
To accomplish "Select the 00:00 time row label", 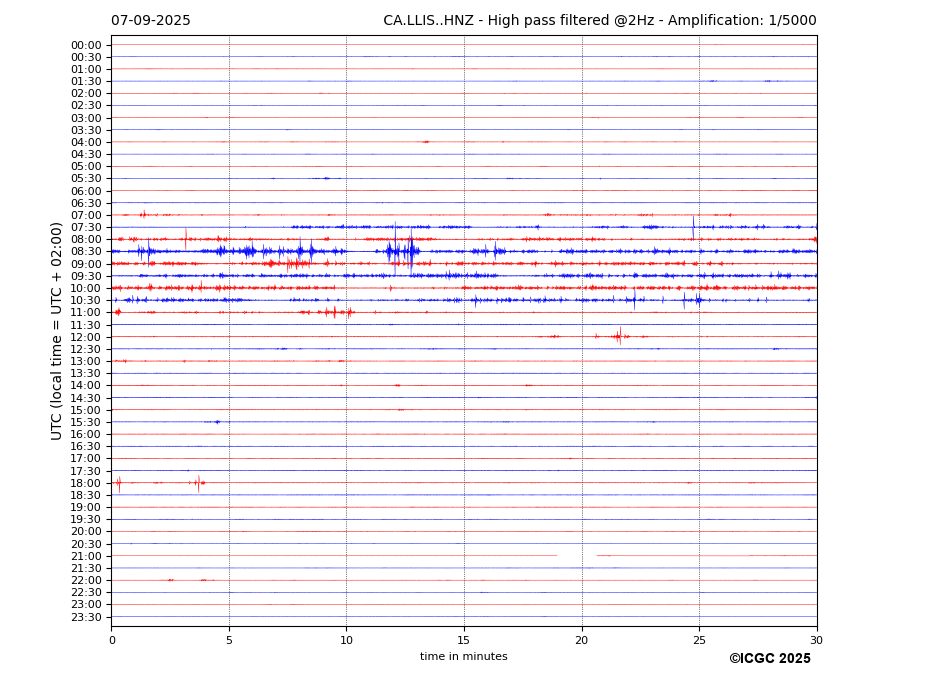I will click(86, 46).
